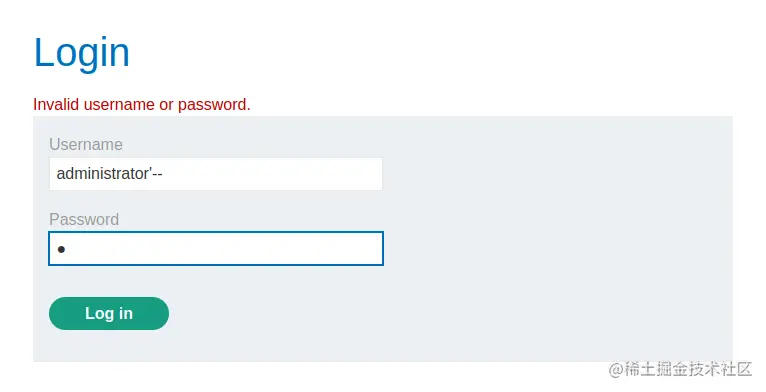
Task: Click the green Log in button
Action: tap(109, 313)
